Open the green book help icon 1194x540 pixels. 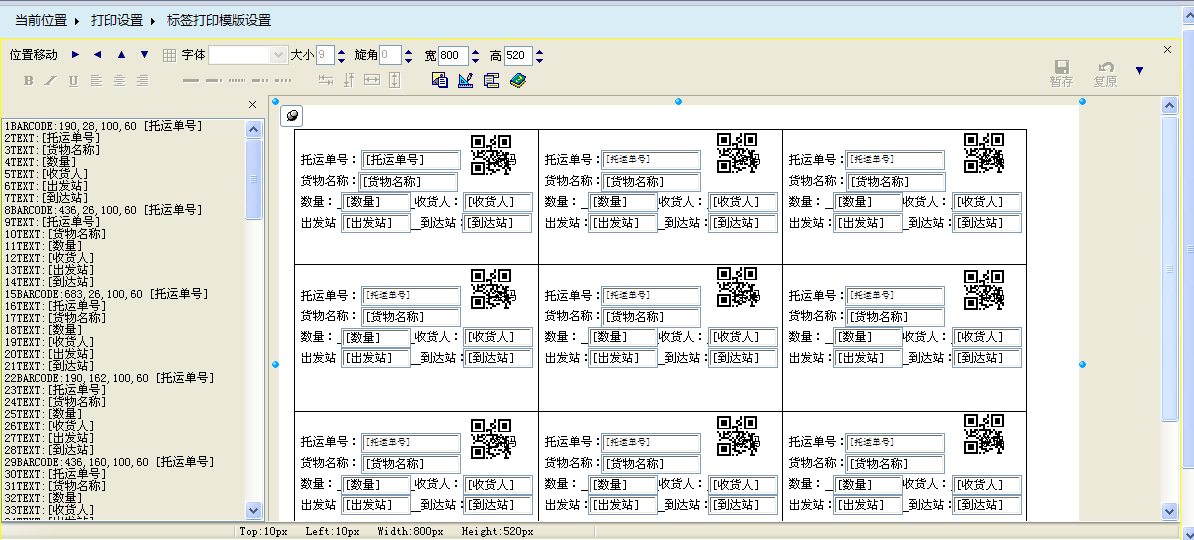coord(518,80)
